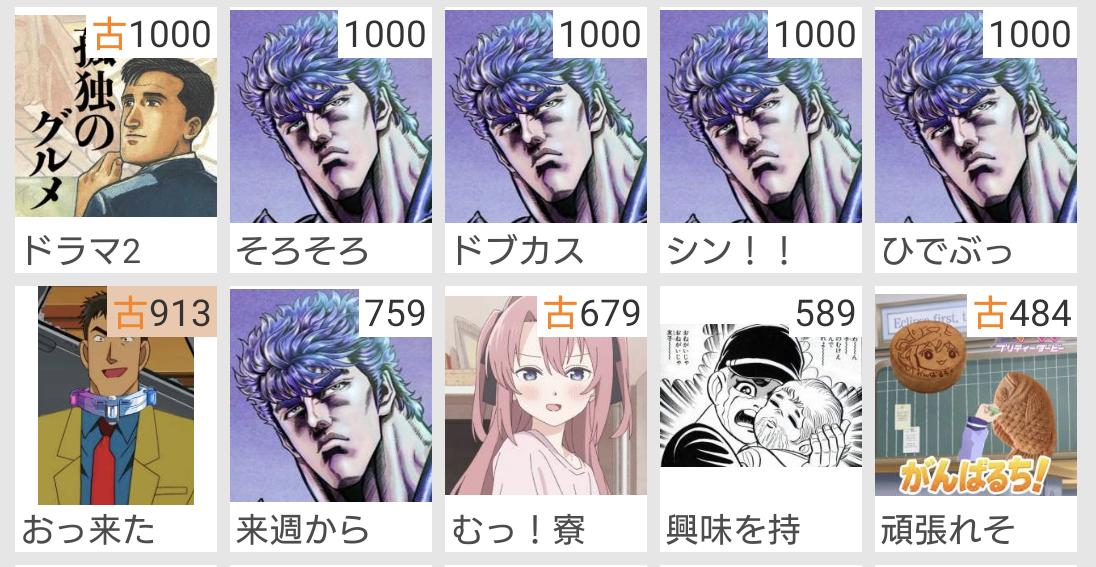Click the 古 badge beside 679
The image size is (1096, 567).
pos(560,312)
